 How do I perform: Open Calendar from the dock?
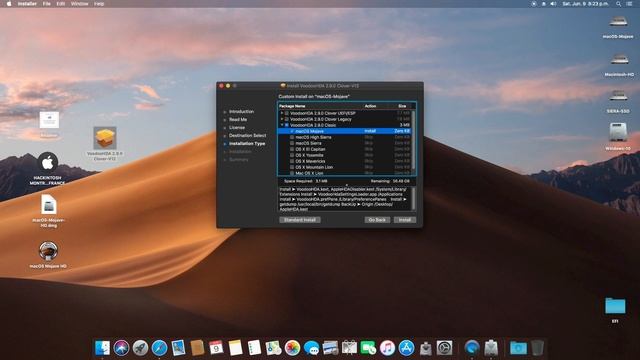click(x=216, y=348)
